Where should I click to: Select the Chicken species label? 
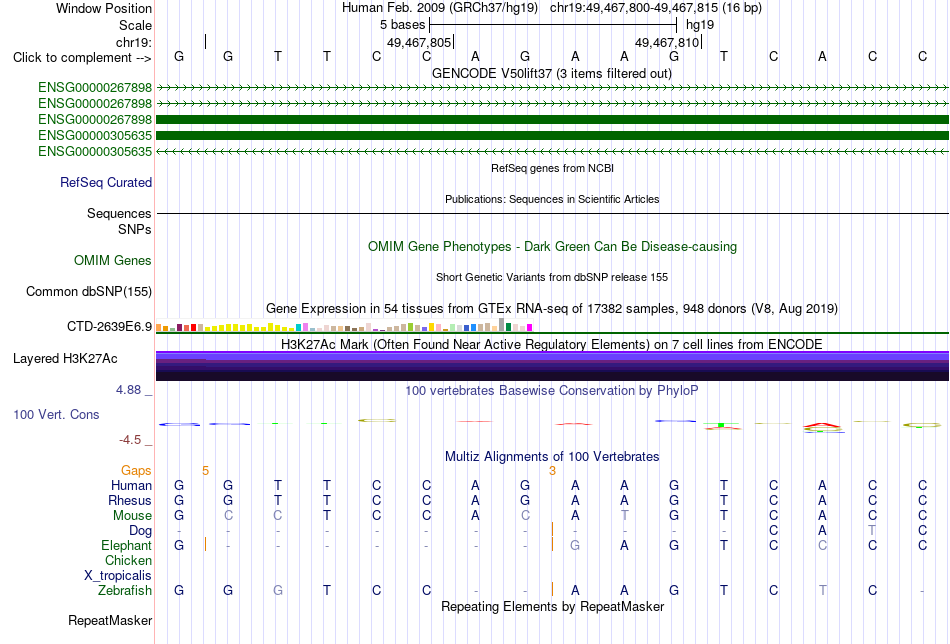pos(128,560)
